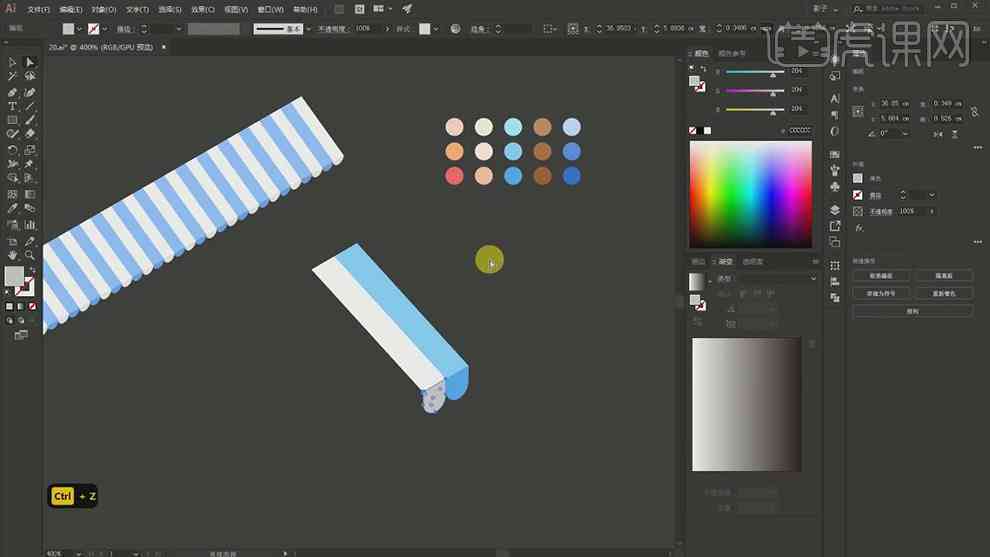Activate the Fill box in the toolbar

(x=14, y=276)
